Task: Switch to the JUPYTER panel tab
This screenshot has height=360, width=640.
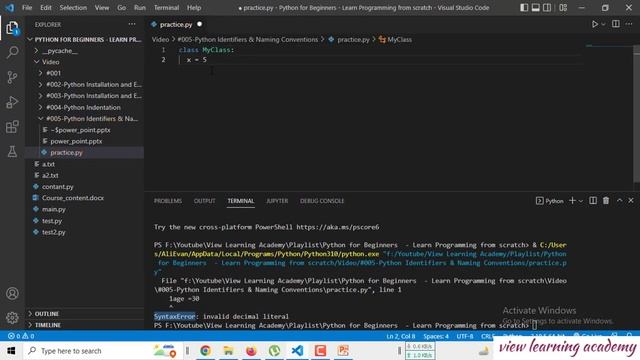Action: 277,201
